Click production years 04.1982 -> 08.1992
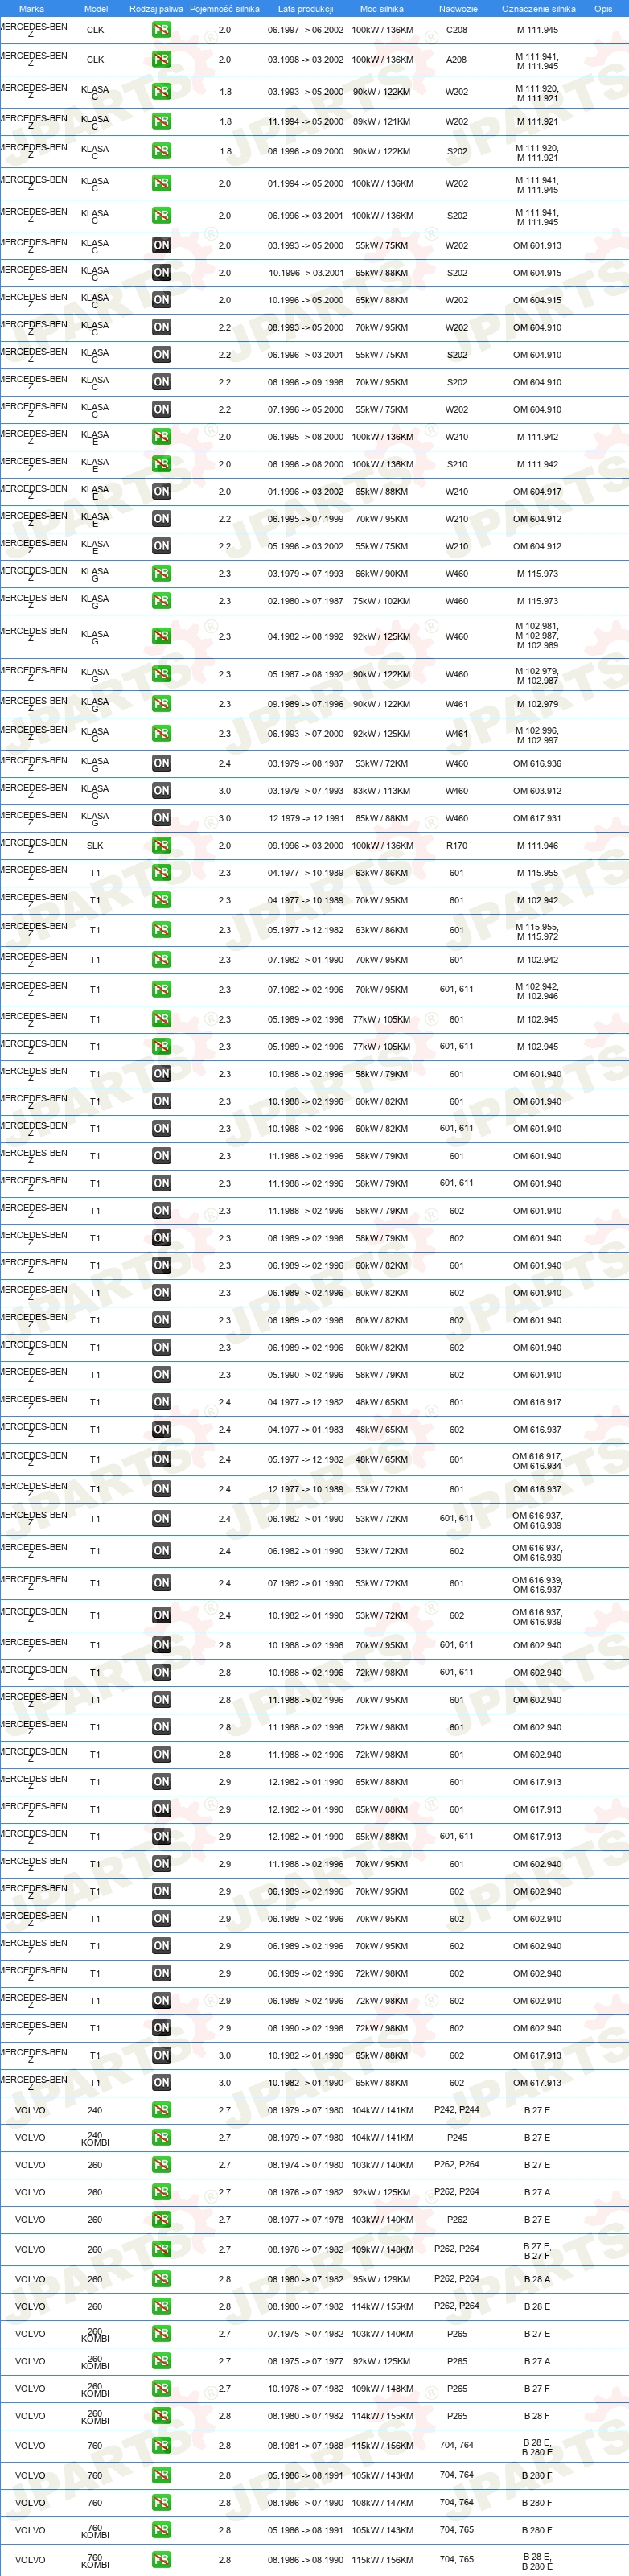This screenshot has height=2576, width=629. (x=305, y=636)
